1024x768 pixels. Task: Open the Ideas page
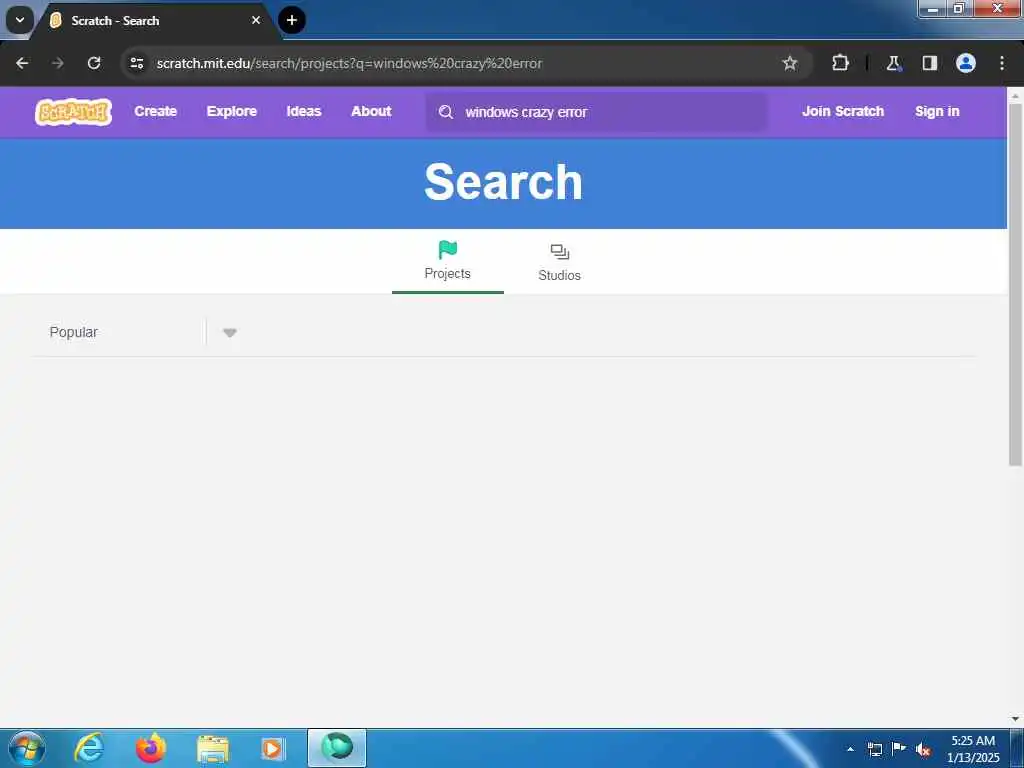coord(304,111)
